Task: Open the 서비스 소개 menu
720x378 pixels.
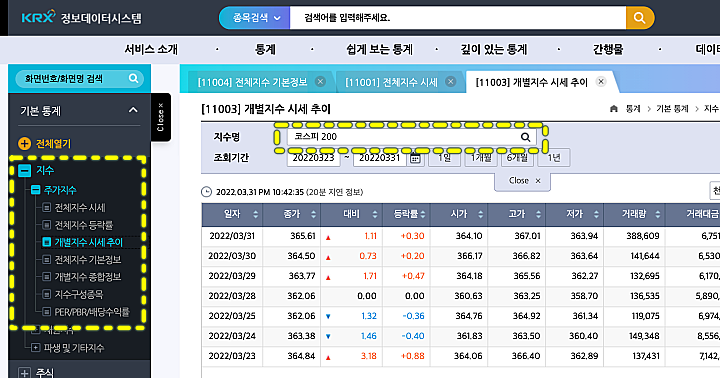Action: [151, 49]
